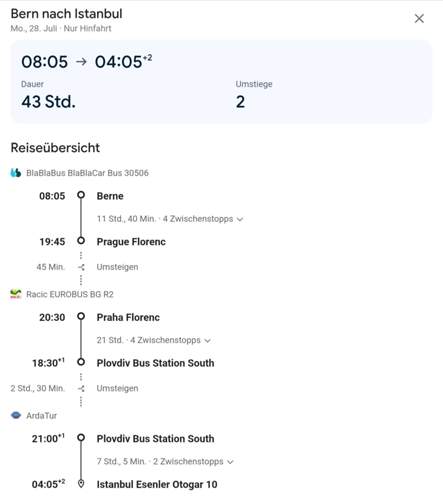Click the Prague Florenc arrival stop marker circle

click(81, 240)
